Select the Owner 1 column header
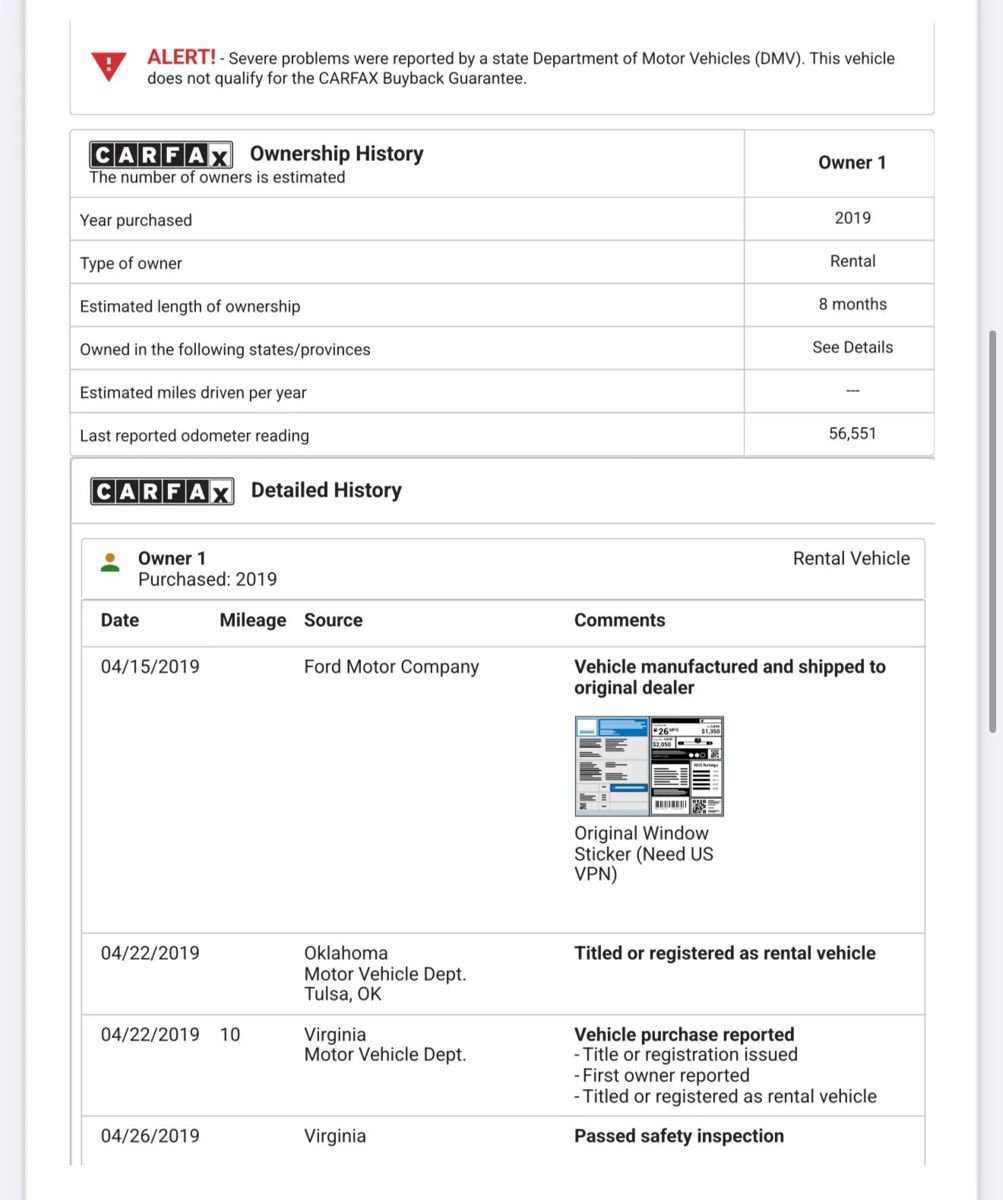The width and height of the screenshot is (1003, 1200). click(x=852, y=162)
